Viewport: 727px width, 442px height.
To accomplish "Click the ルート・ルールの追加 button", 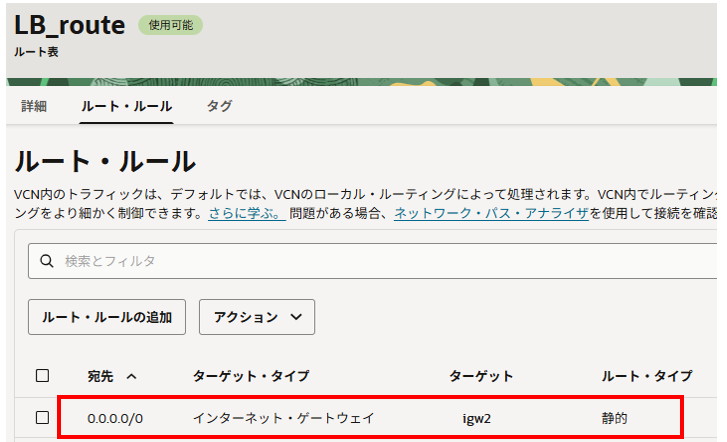I will tap(107, 317).
